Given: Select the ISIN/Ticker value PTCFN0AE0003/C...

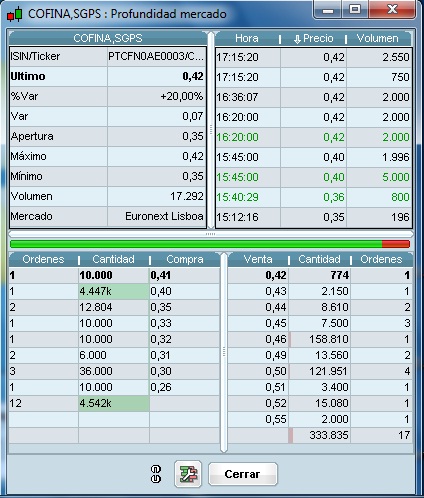Looking at the screenshot, I should tap(156, 56).
